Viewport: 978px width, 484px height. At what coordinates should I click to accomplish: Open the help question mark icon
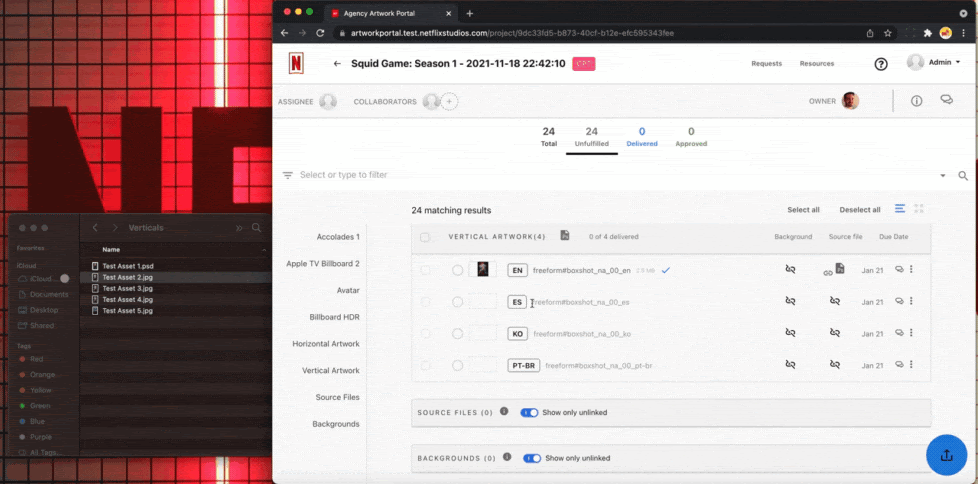click(881, 64)
